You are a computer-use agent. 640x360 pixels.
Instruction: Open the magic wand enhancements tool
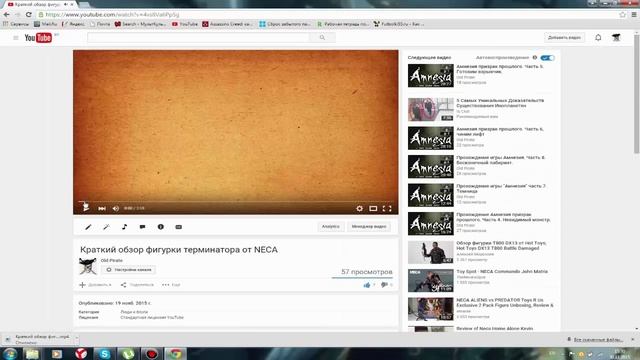106,227
